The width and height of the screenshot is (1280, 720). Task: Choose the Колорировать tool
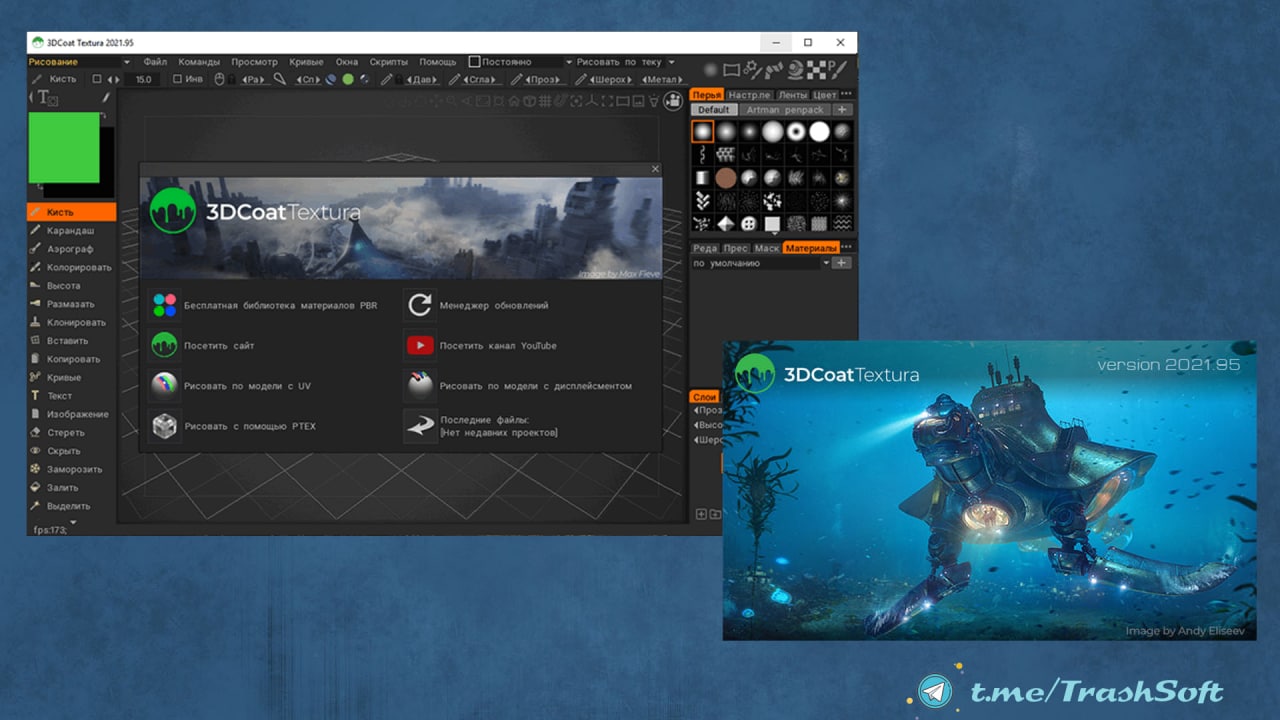point(71,267)
